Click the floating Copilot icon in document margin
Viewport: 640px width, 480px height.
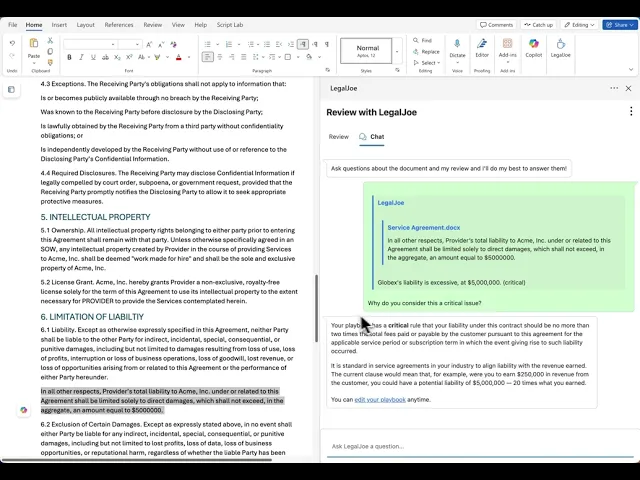coord(23,410)
